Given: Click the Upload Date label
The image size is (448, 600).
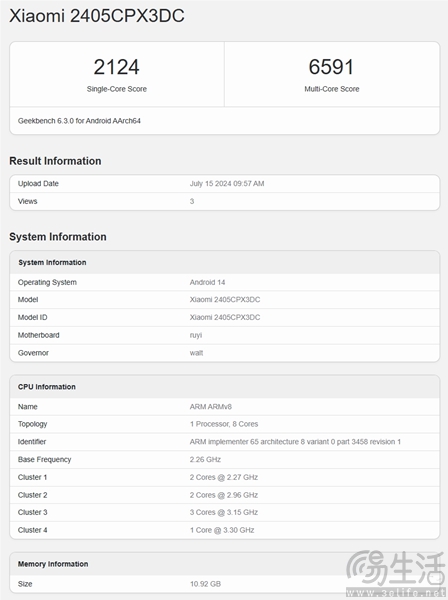Looking at the screenshot, I should 38,184.
